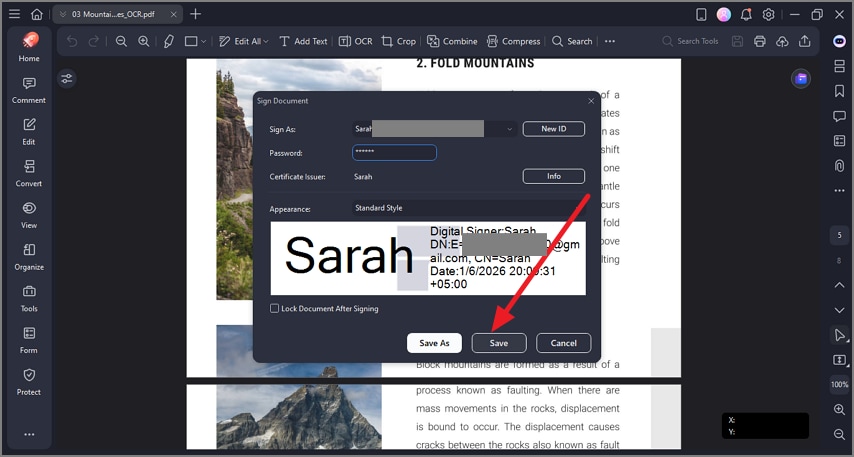854x457 pixels.
Task: Run the OCR tool
Action: (x=356, y=41)
